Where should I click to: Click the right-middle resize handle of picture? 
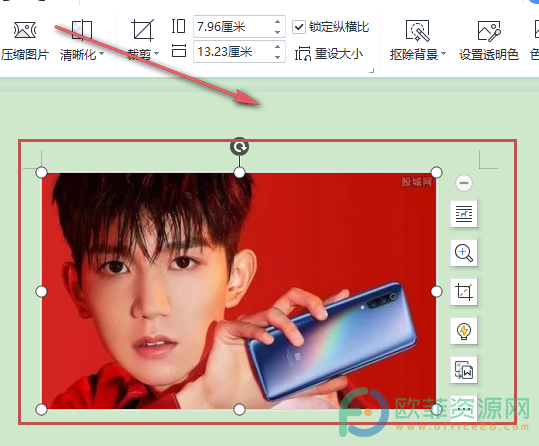point(437,292)
